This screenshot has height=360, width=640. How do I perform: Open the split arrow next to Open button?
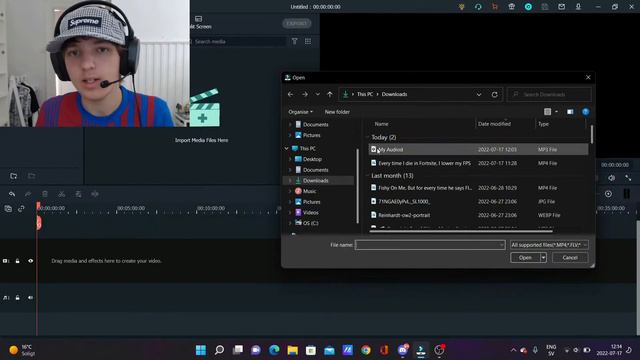coord(543,258)
